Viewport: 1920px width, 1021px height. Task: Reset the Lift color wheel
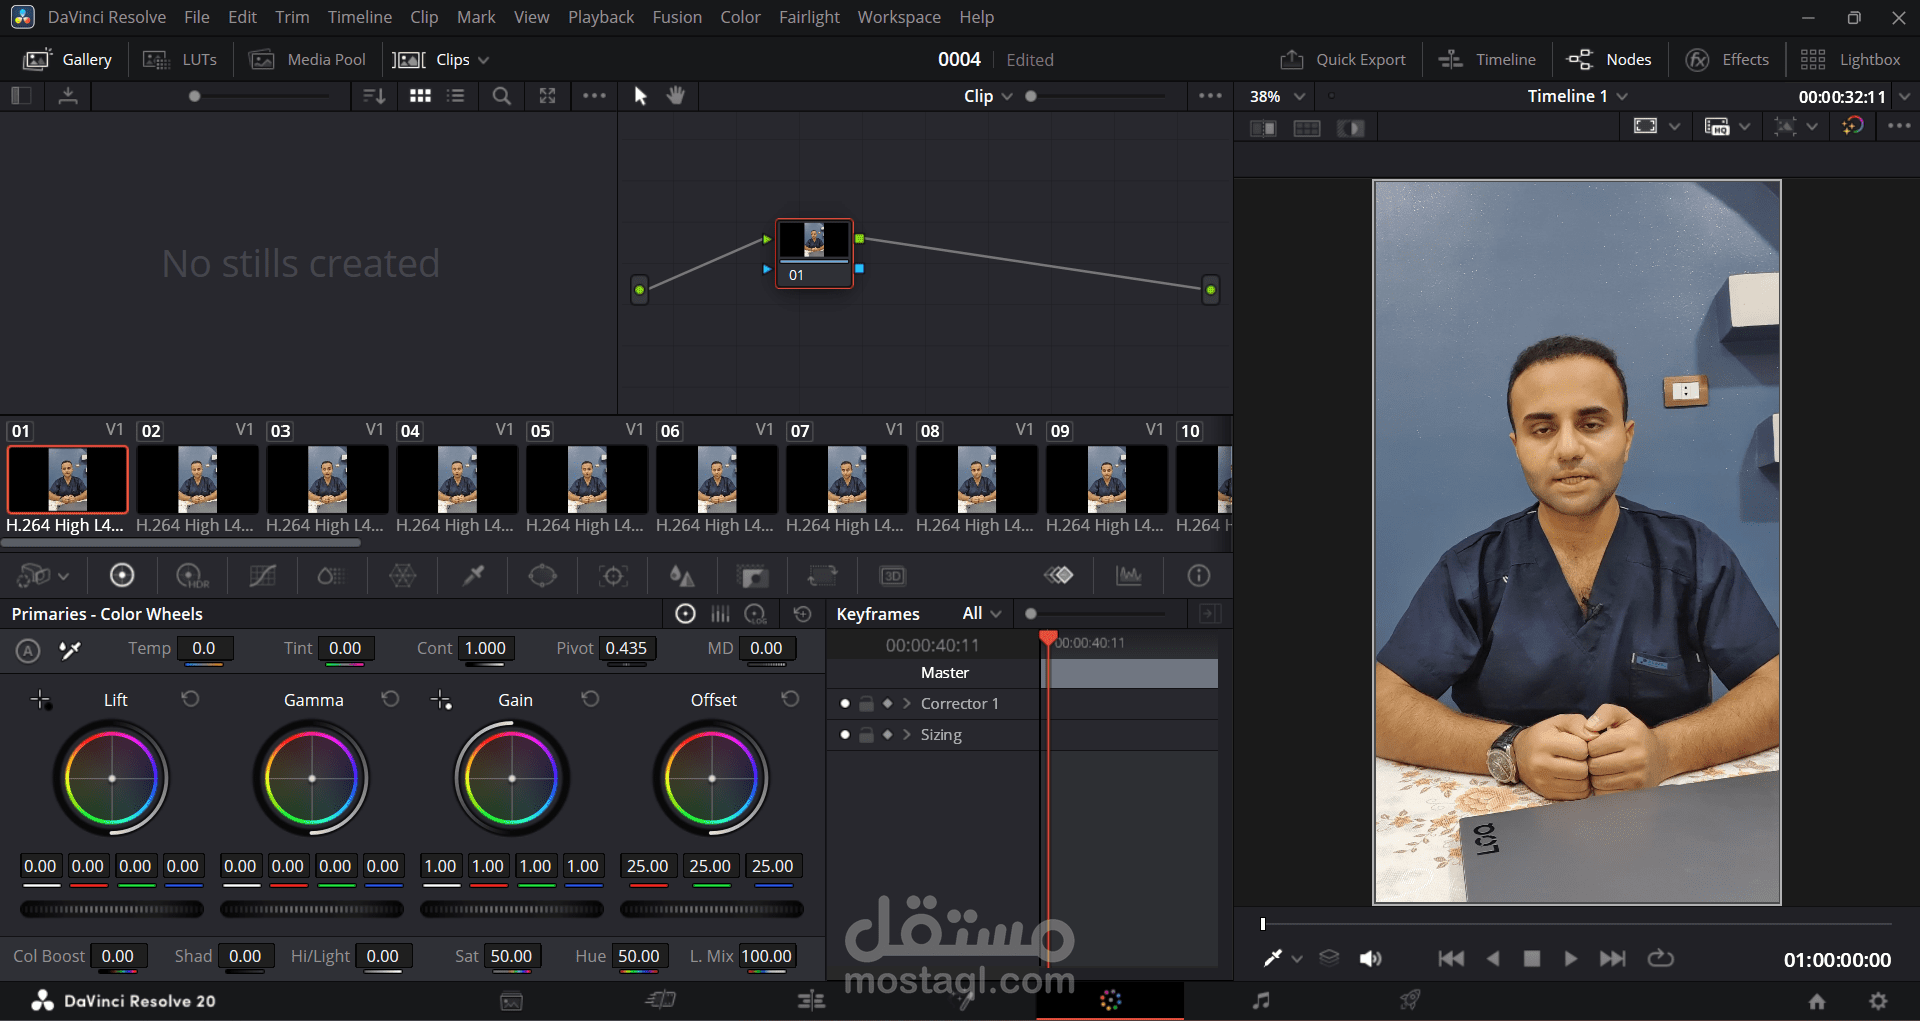[190, 699]
